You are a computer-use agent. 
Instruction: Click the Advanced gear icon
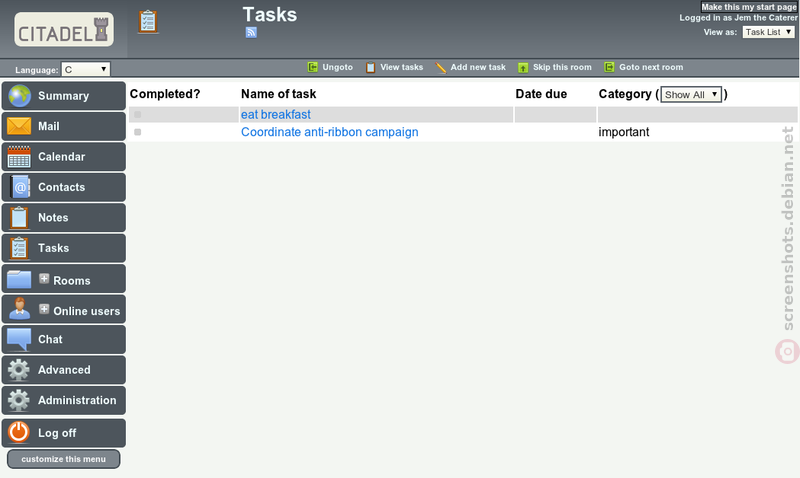19,370
